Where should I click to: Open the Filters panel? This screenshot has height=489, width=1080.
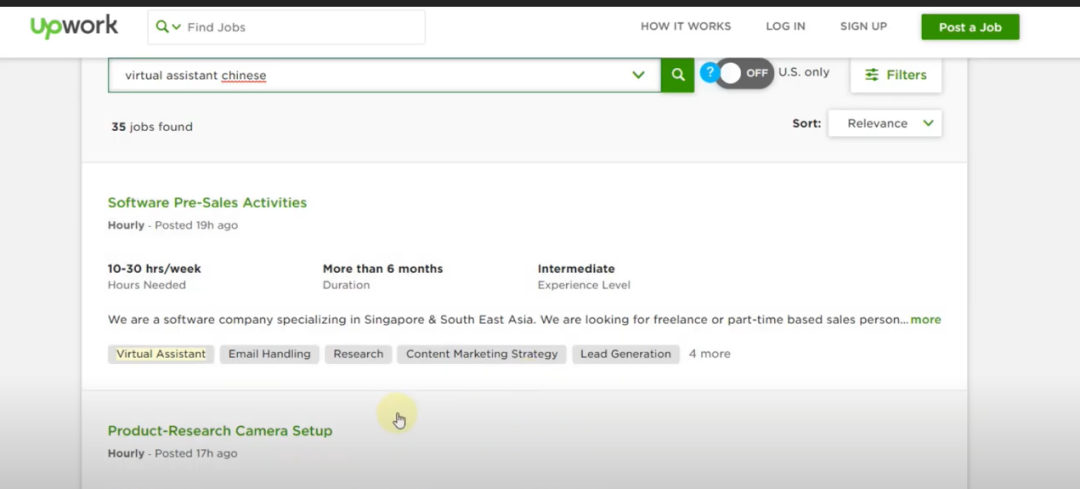point(895,75)
